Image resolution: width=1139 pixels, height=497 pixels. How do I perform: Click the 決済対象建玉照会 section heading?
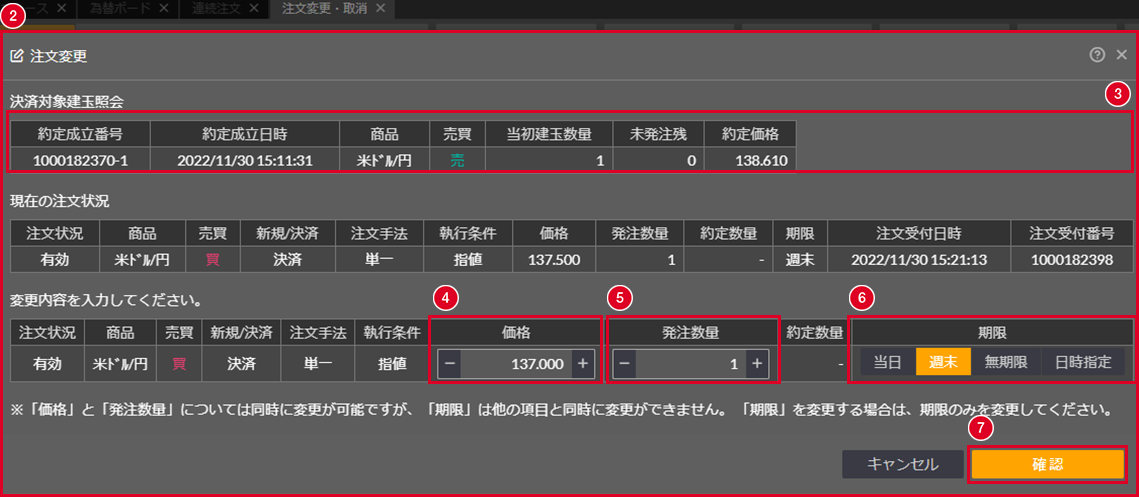click(x=67, y=102)
